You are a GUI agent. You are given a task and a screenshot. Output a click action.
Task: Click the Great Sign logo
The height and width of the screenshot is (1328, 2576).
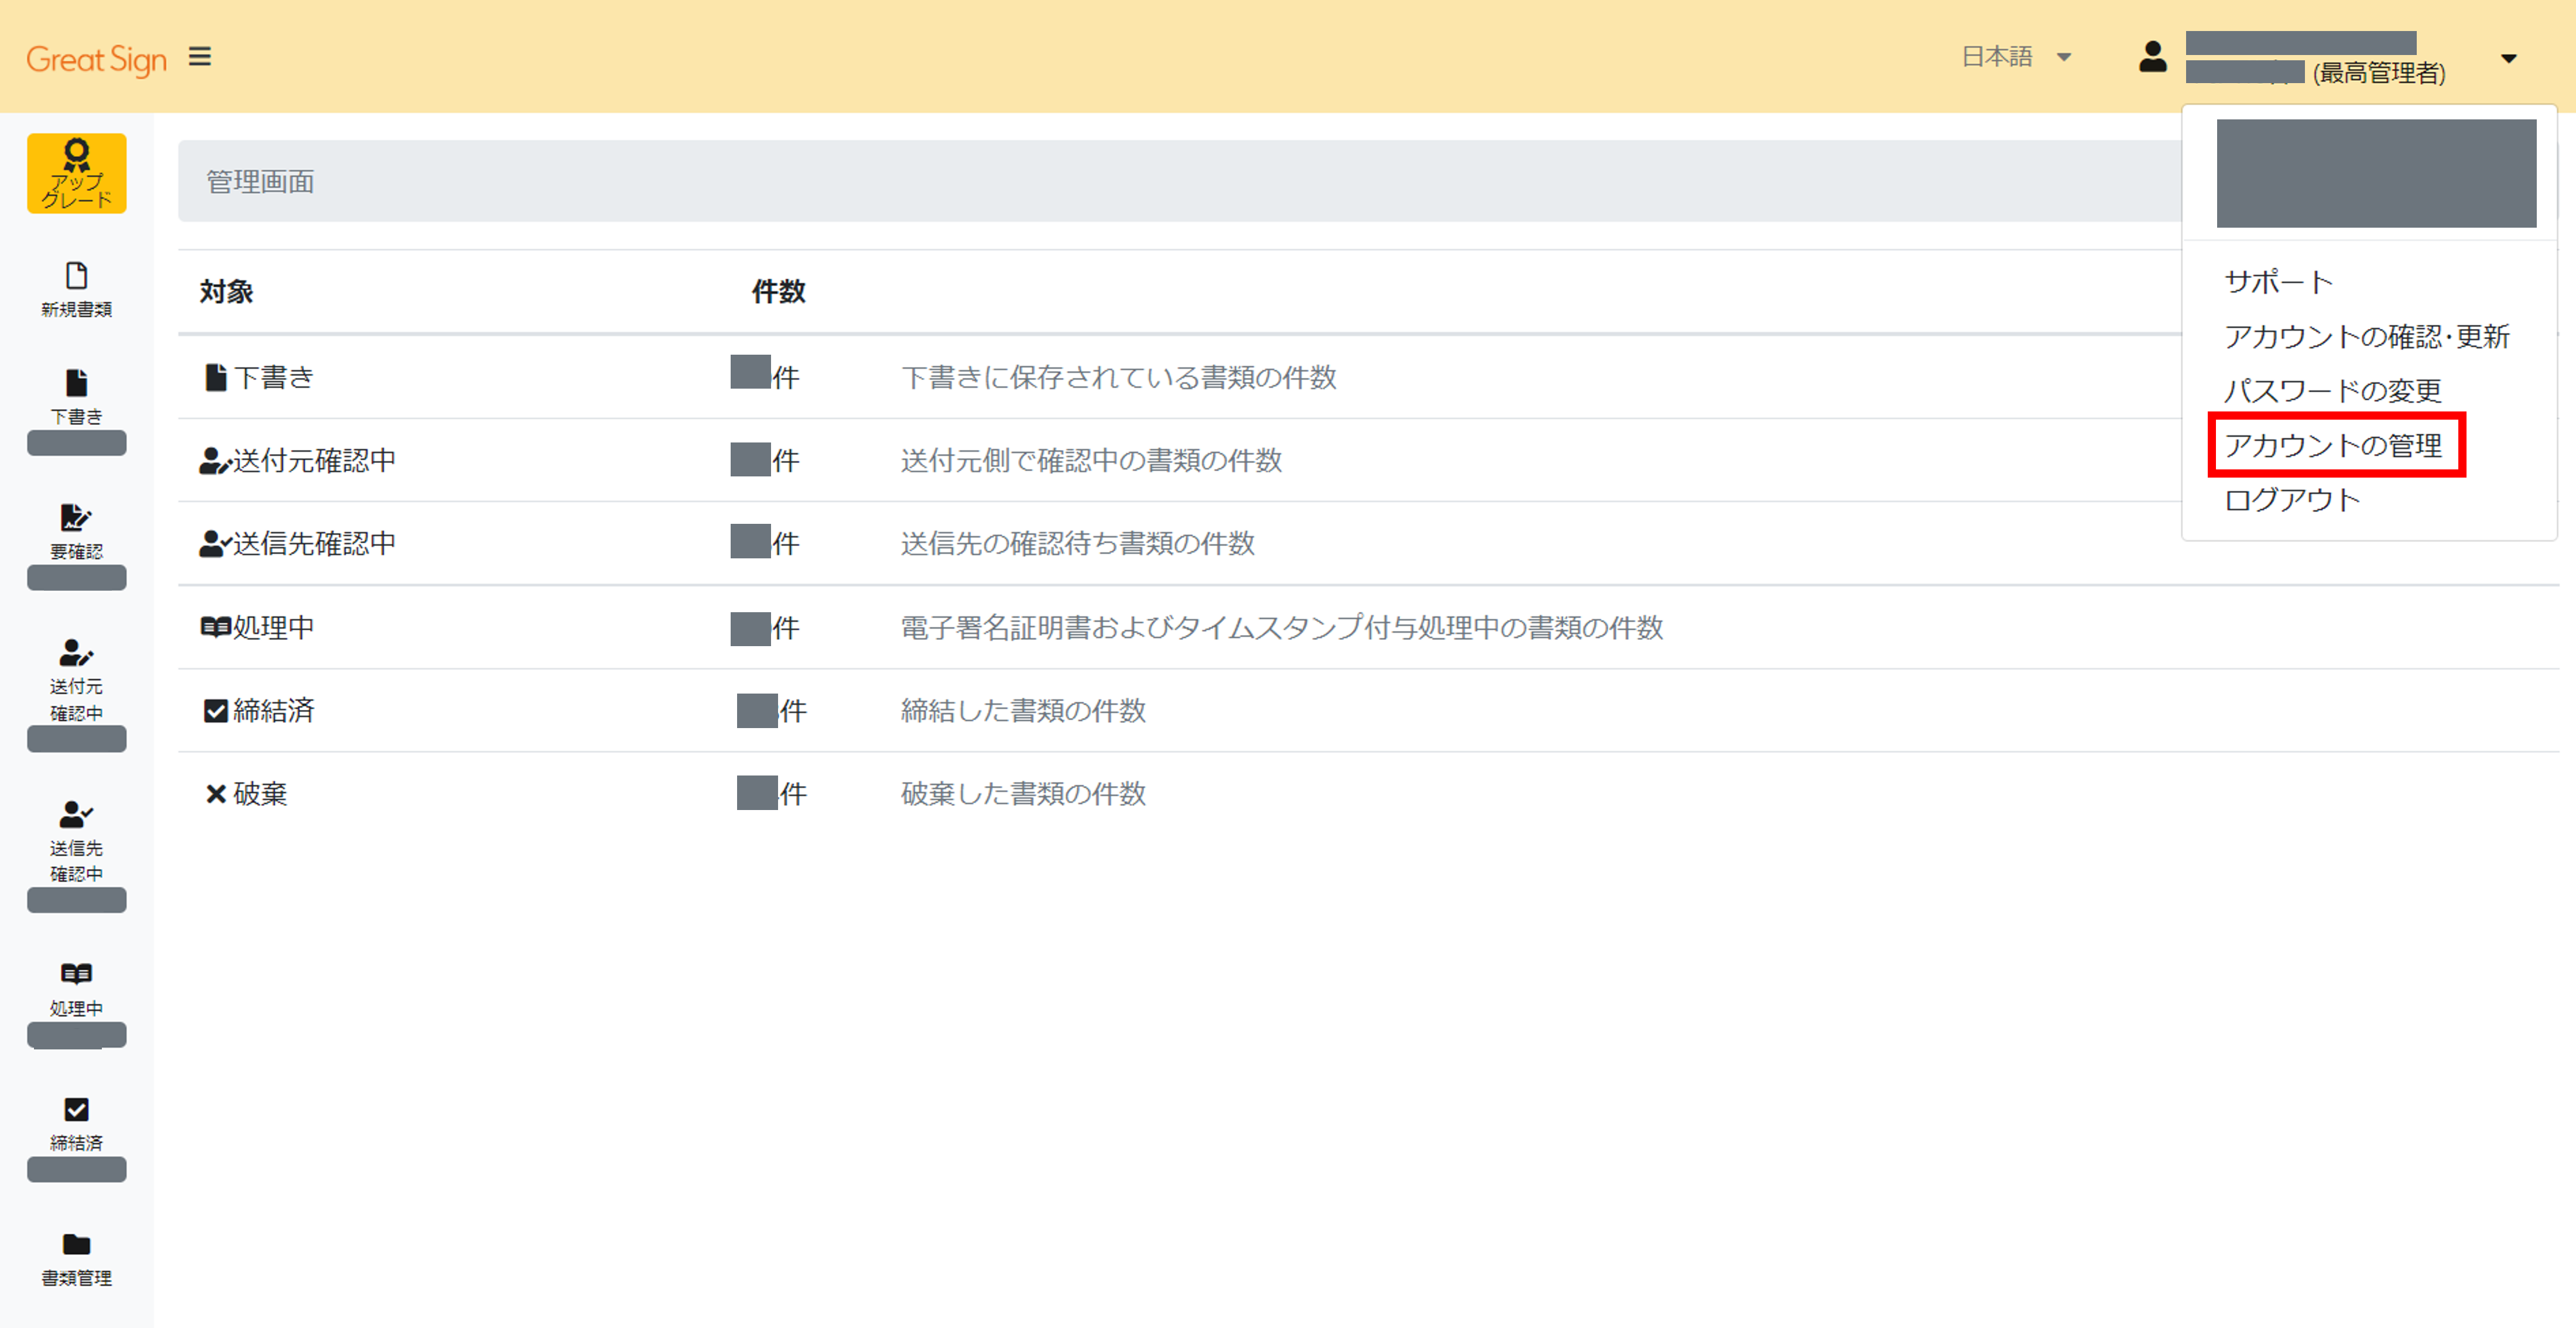(x=96, y=57)
